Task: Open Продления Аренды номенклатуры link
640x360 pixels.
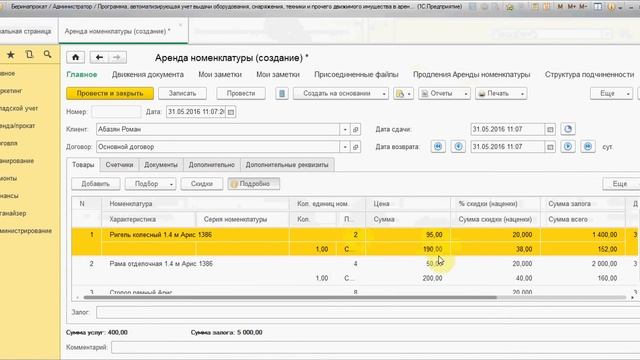Action: (471, 75)
